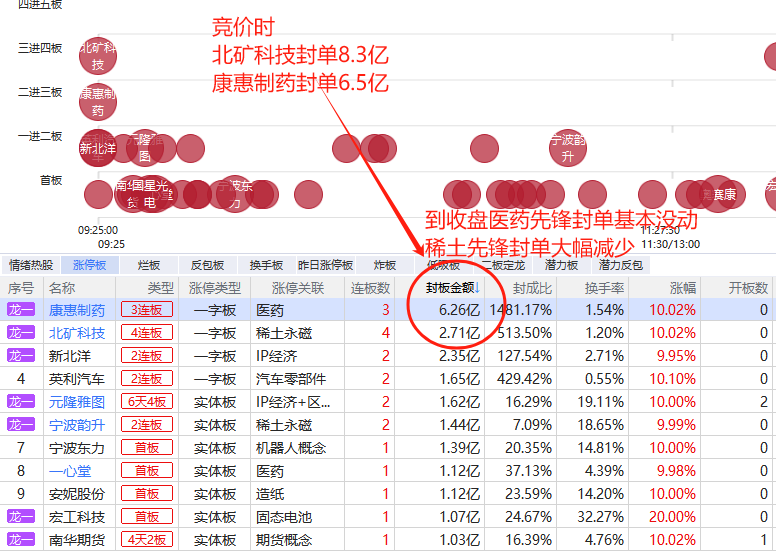Click the 2连板 badge for 英利汽车

[146, 379]
